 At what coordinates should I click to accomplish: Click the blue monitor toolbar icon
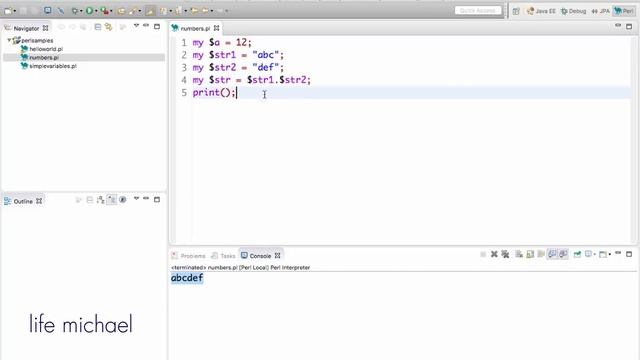click(x=48, y=11)
